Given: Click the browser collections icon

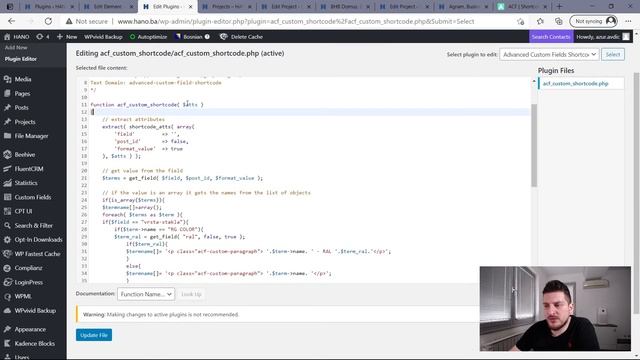Looking at the screenshot, I should click(x=559, y=21).
